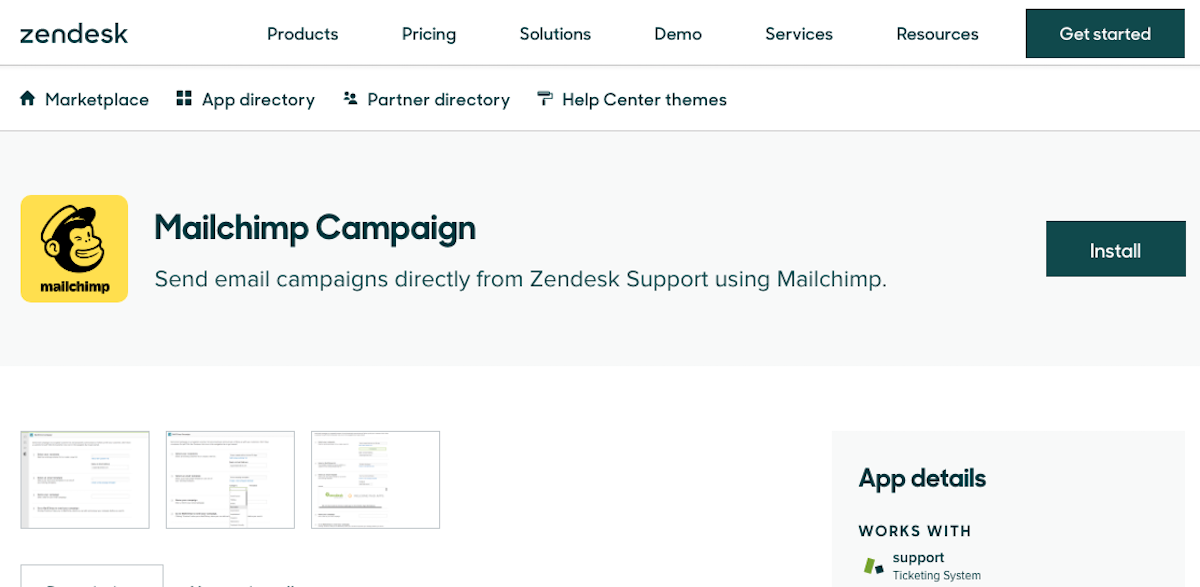Click the App directory grid icon
Viewport: 1200px width, 587px height.
click(184, 98)
